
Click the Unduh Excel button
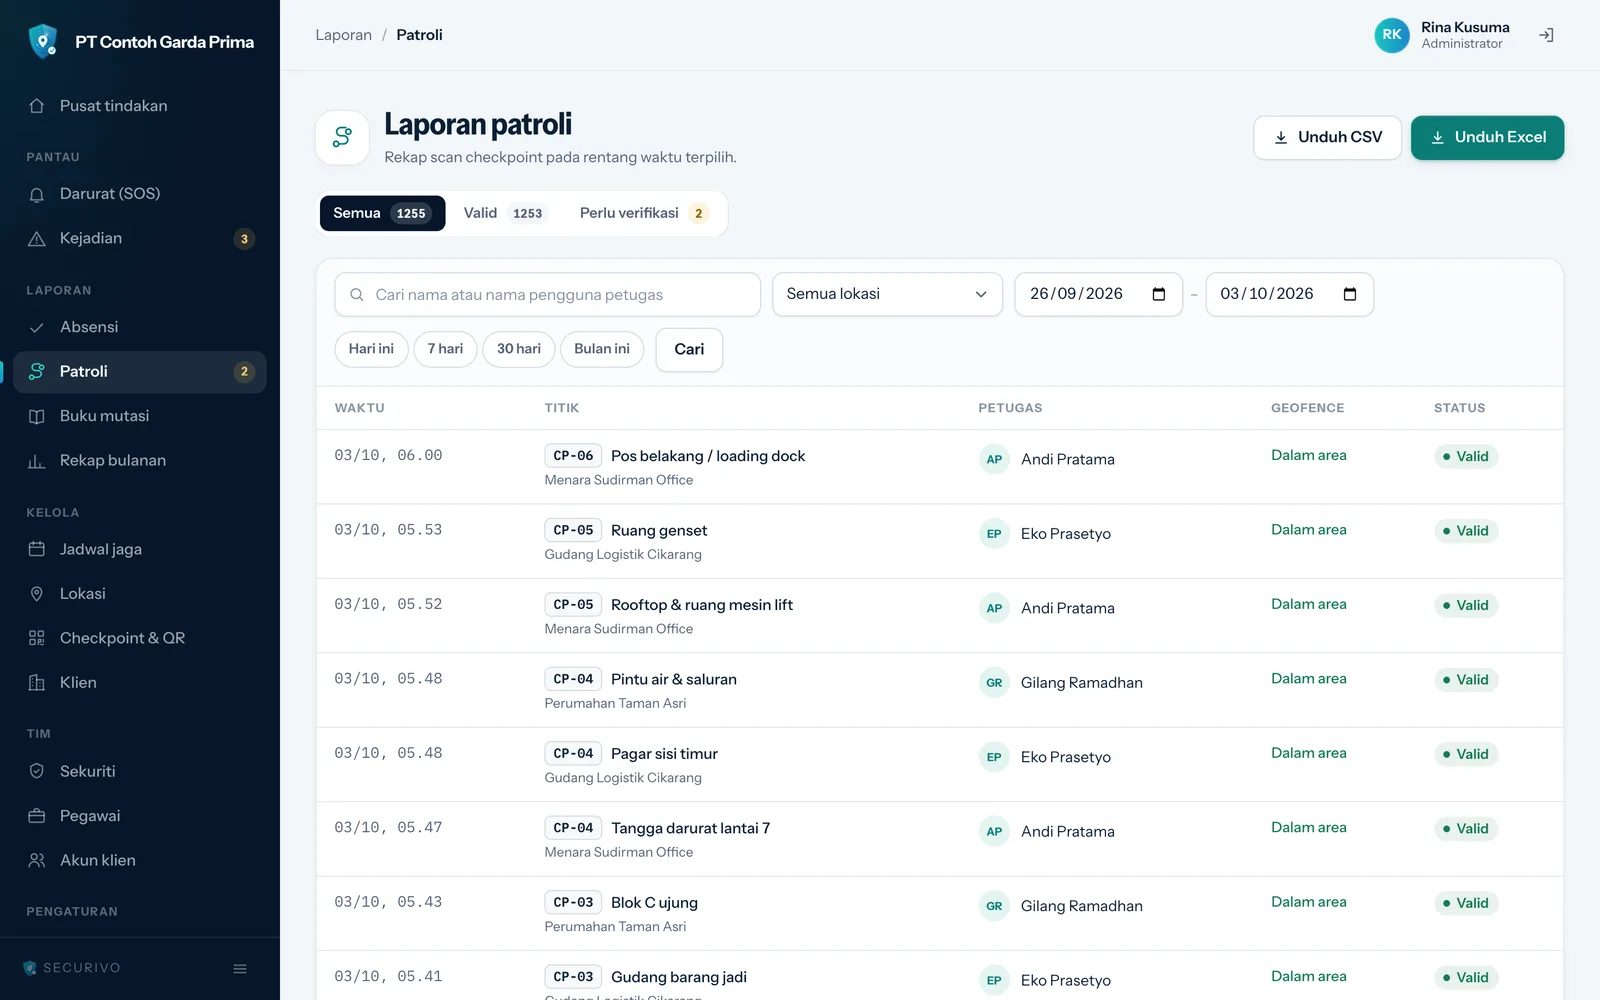pos(1487,138)
